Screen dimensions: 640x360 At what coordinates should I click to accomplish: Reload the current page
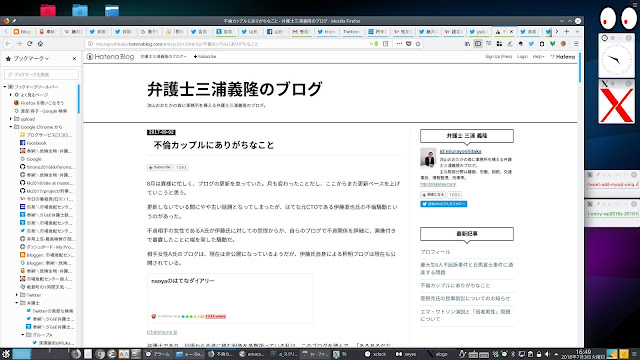29,44
